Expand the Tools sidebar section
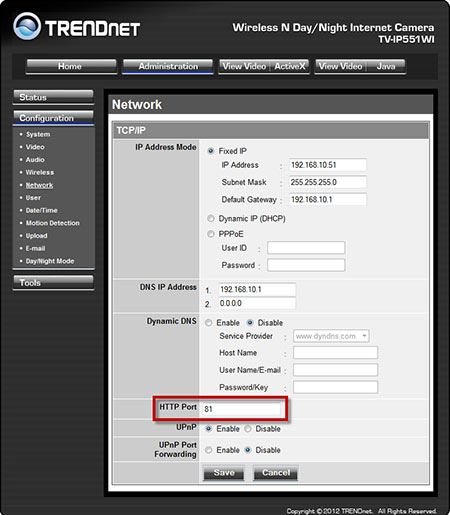 coord(53,283)
